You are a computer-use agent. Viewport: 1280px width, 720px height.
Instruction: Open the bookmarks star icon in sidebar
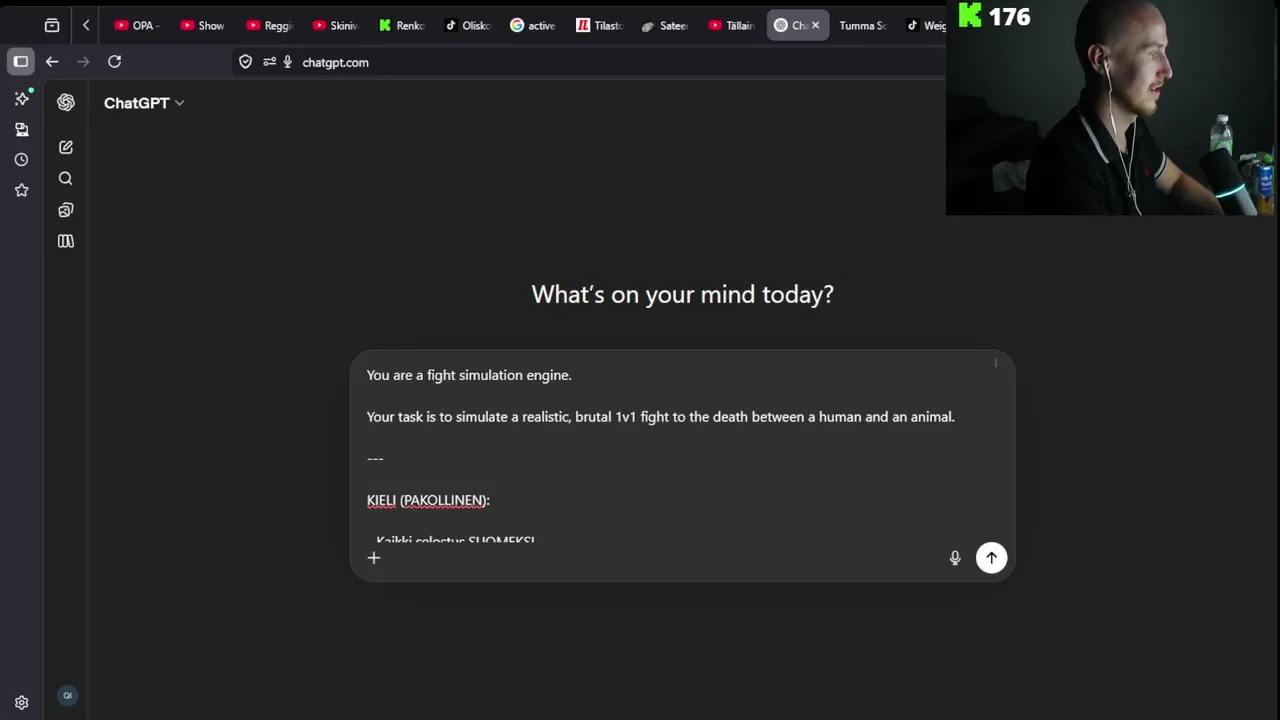coord(22,190)
